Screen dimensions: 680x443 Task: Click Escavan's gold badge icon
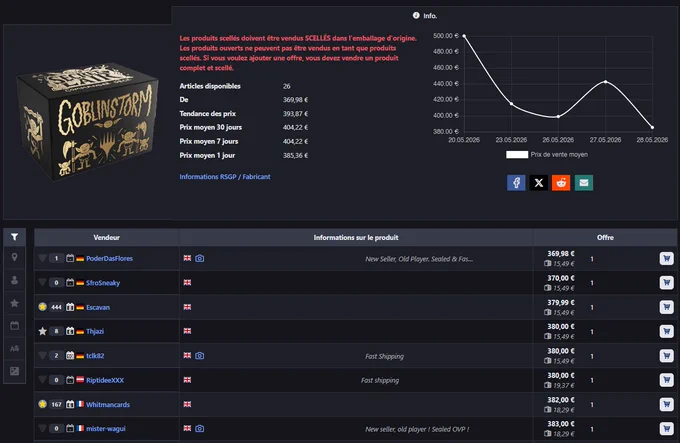coord(42,306)
